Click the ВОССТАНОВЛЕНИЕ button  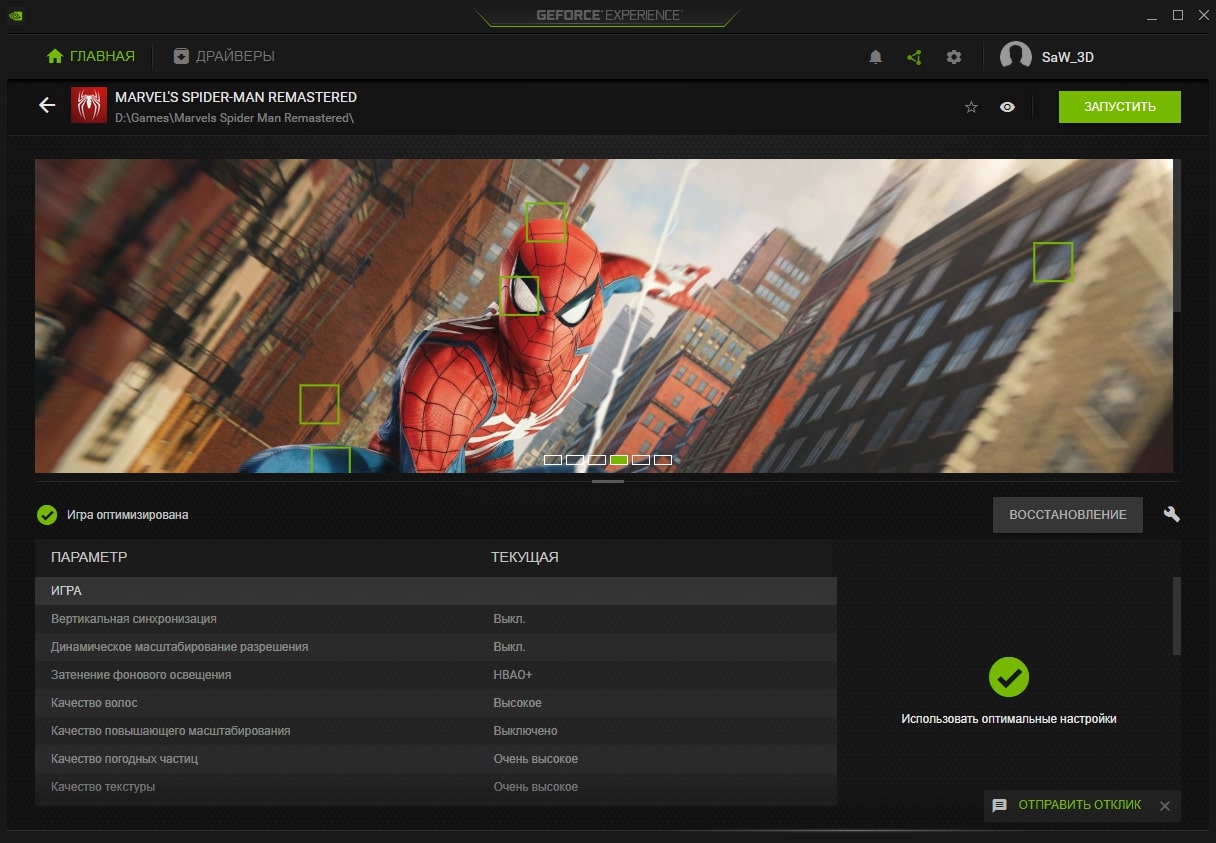point(1068,514)
